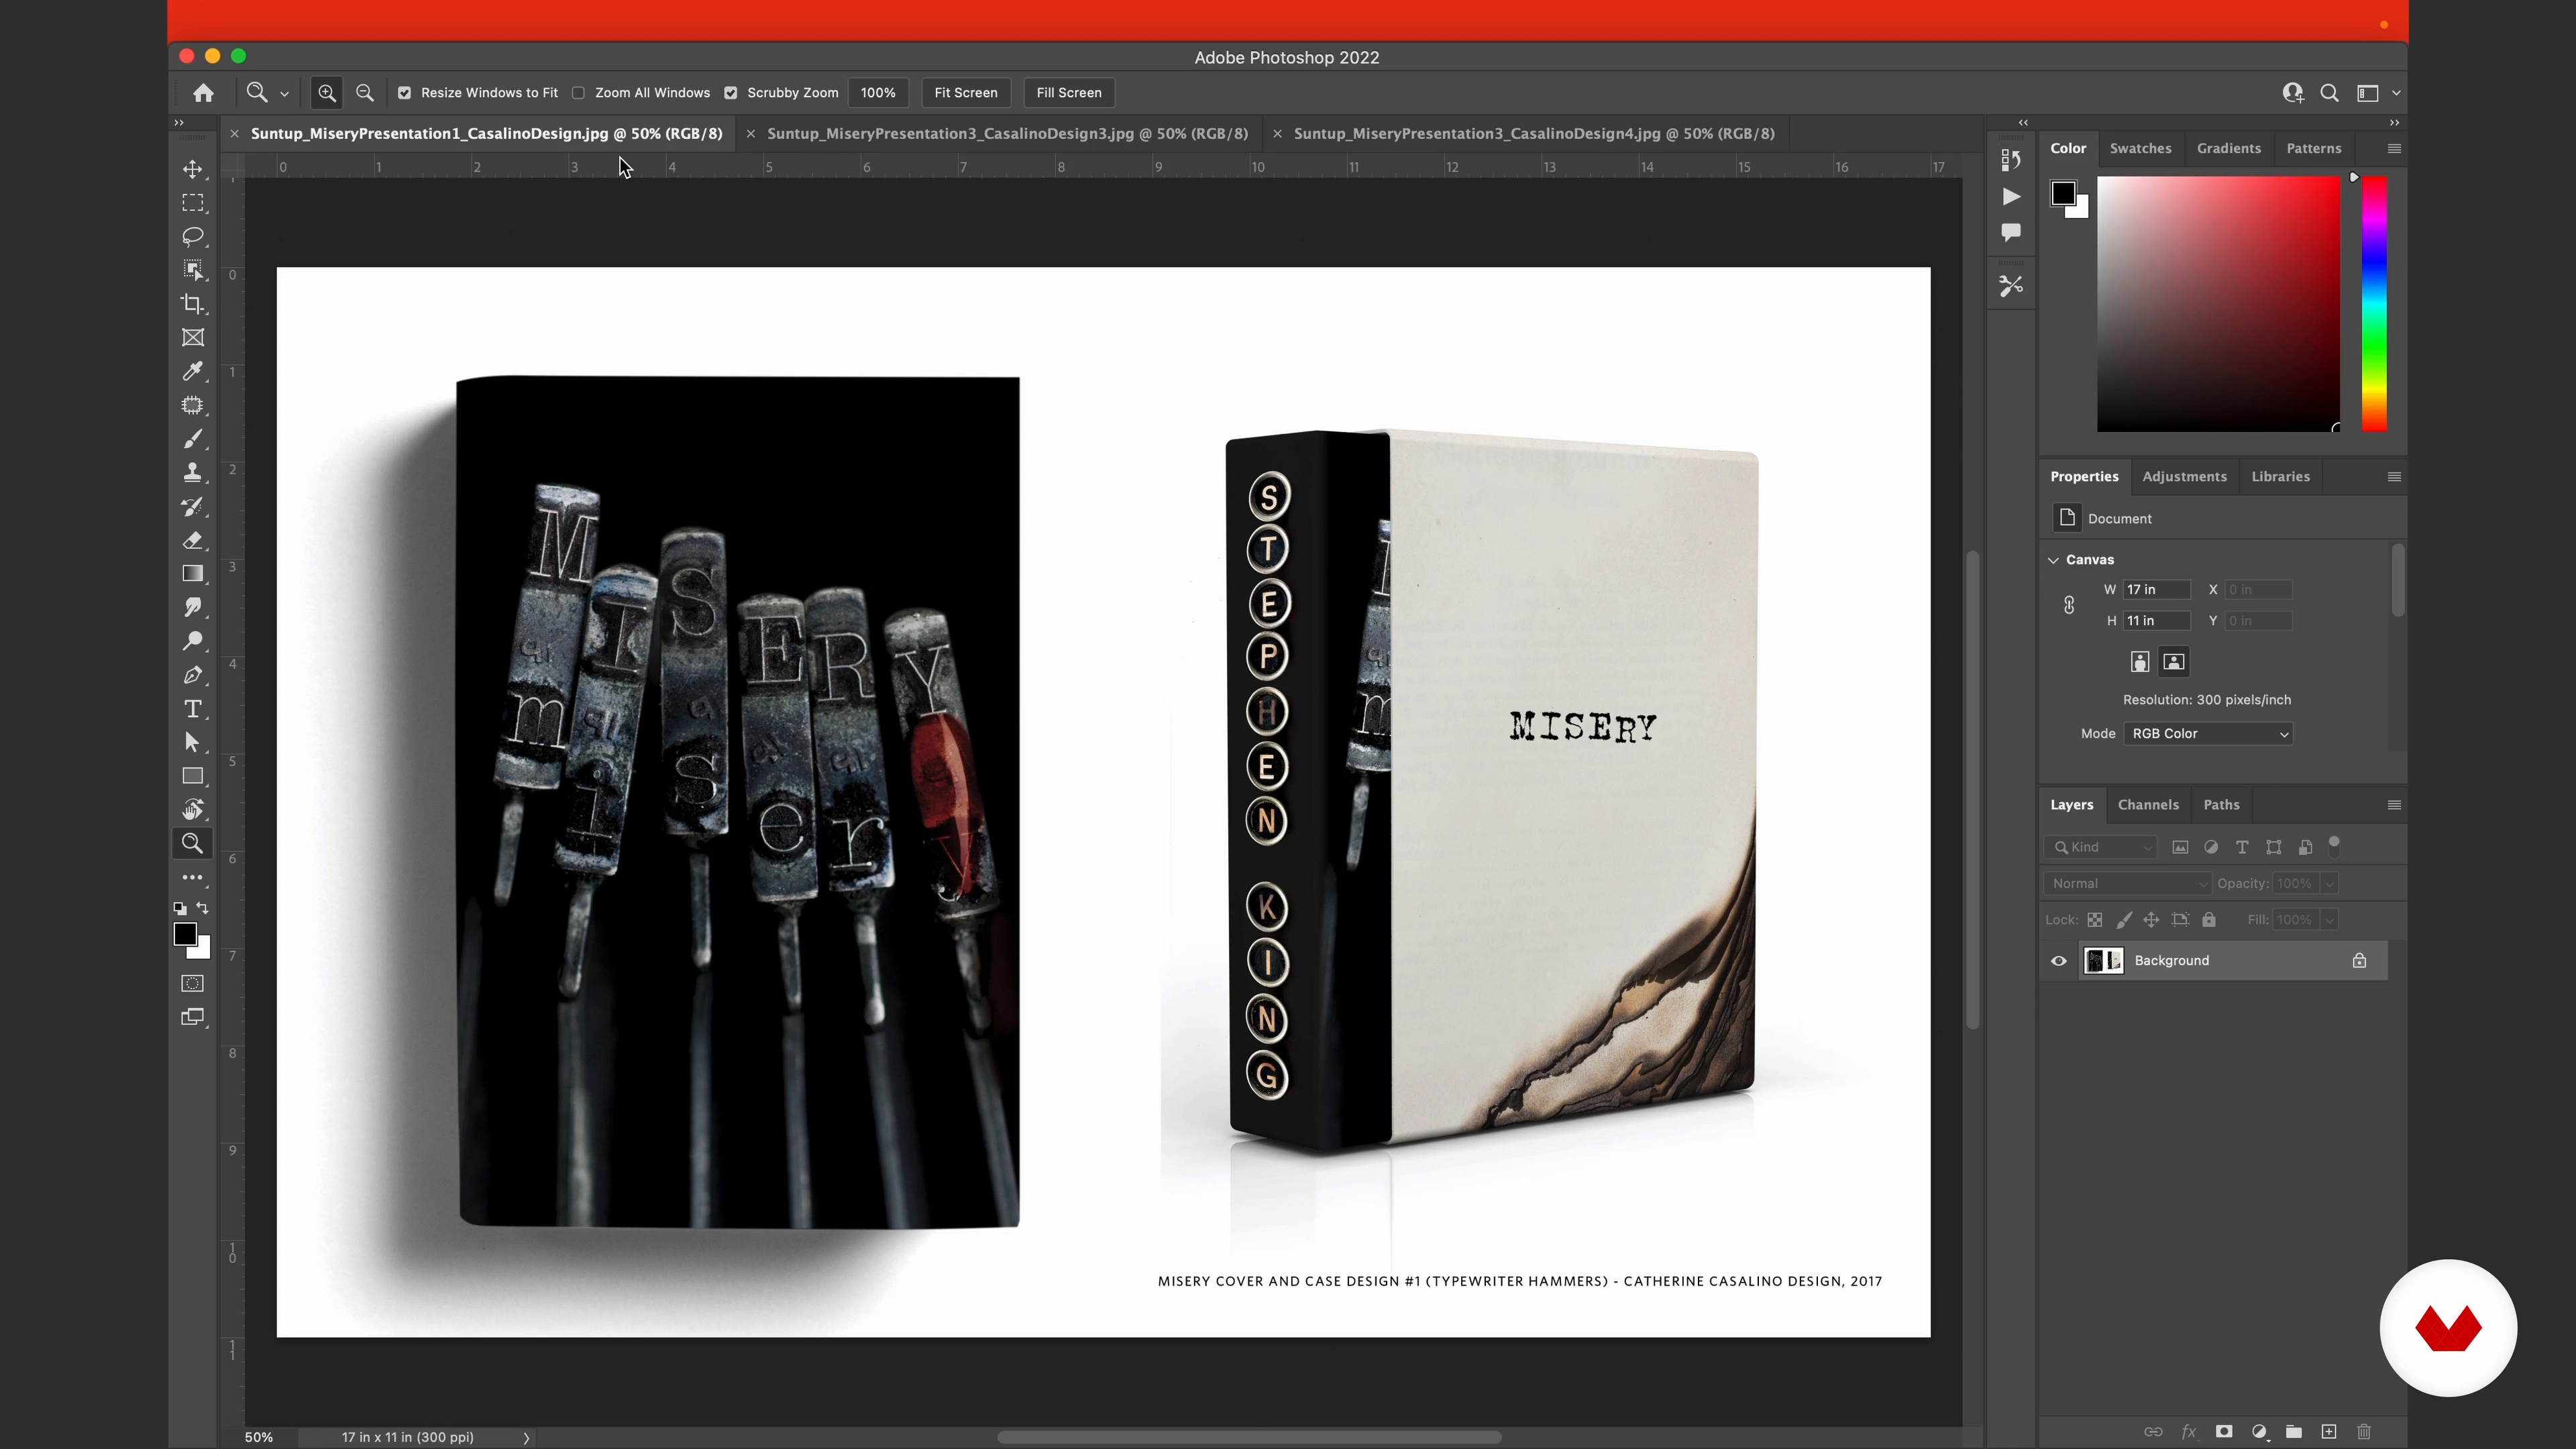The width and height of the screenshot is (2576, 1449).
Task: Open layer filter Kind dropdown
Action: [x=2100, y=847]
